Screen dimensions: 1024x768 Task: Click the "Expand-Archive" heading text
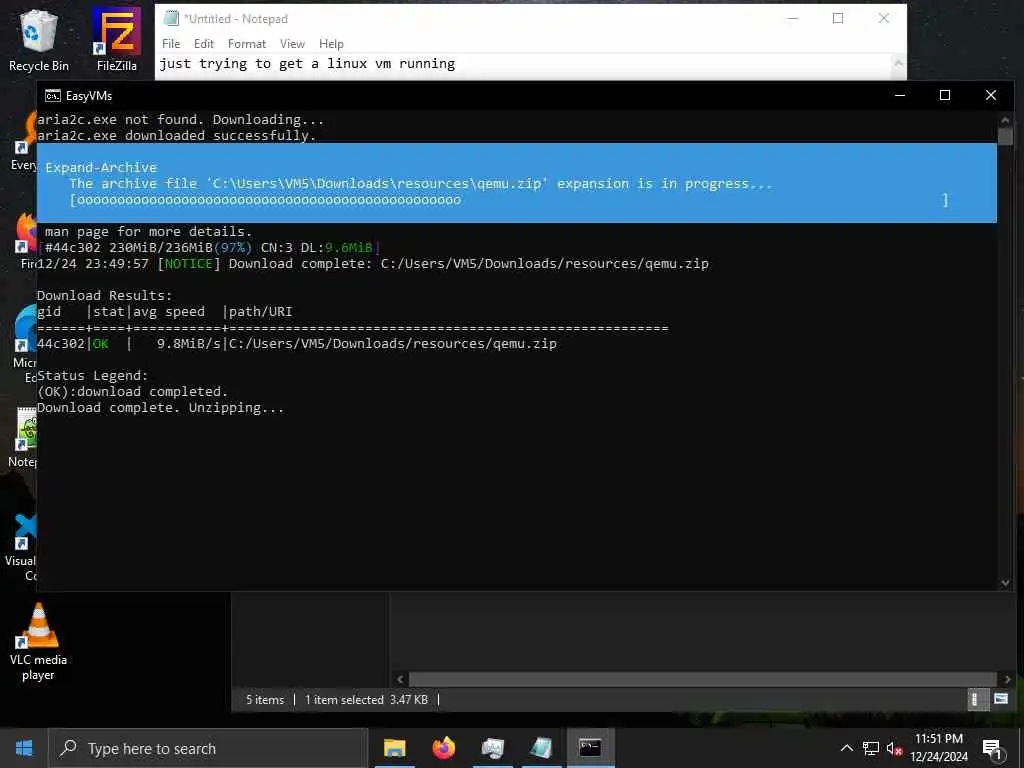pos(101,168)
